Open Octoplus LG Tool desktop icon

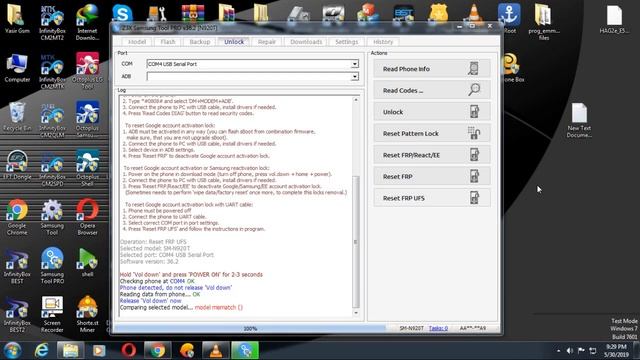tap(87, 71)
